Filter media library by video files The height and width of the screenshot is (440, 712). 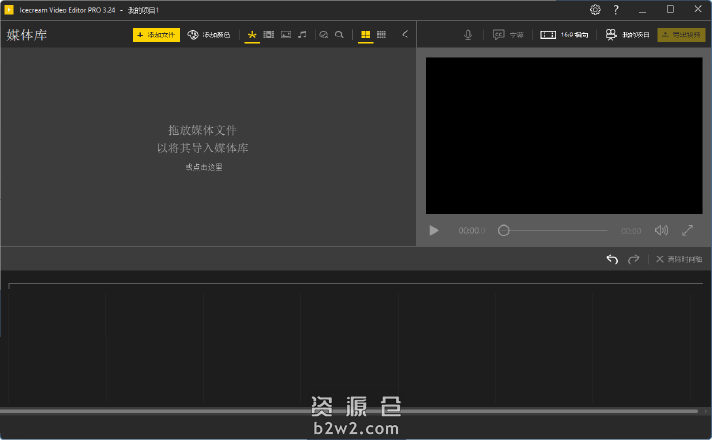point(269,34)
